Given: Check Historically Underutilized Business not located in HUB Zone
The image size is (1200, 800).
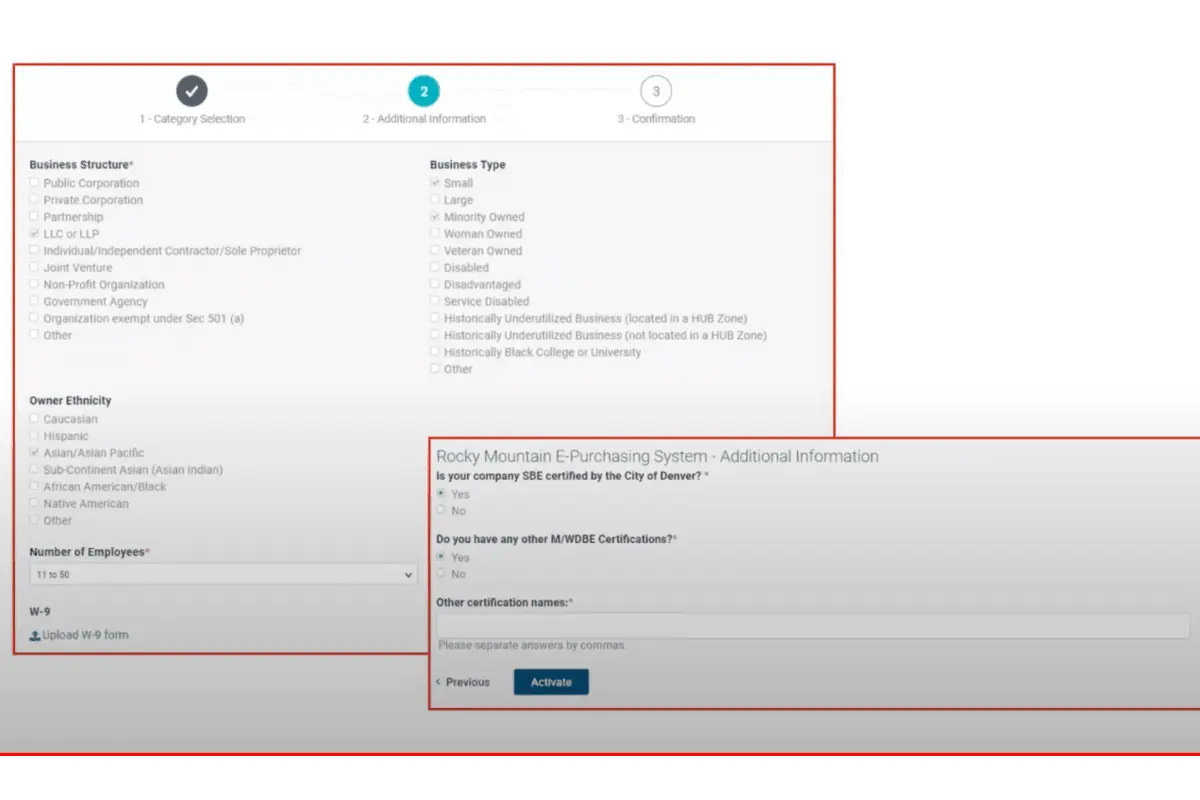Looking at the screenshot, I should [435, 335].
